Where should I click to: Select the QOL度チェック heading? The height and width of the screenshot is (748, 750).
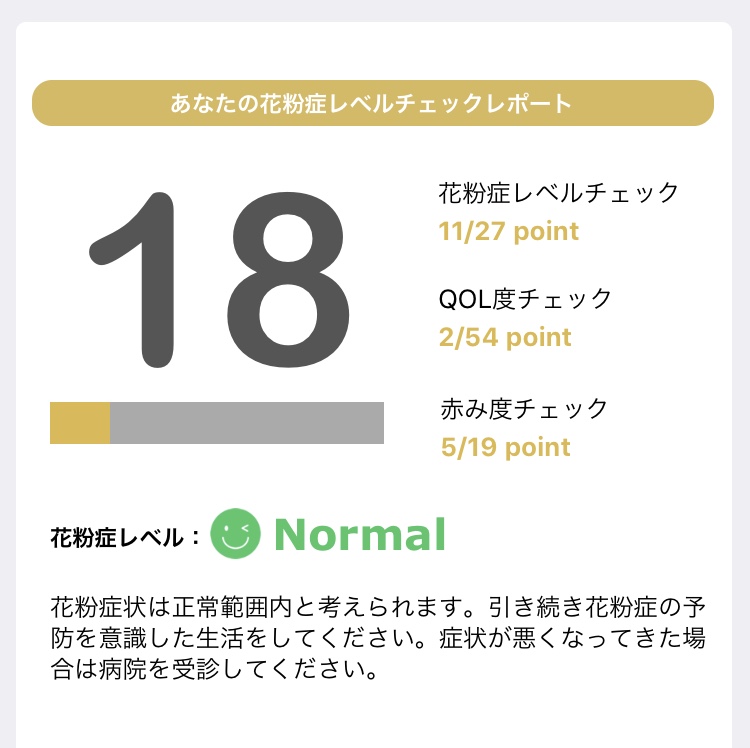[x=525, y=299]
